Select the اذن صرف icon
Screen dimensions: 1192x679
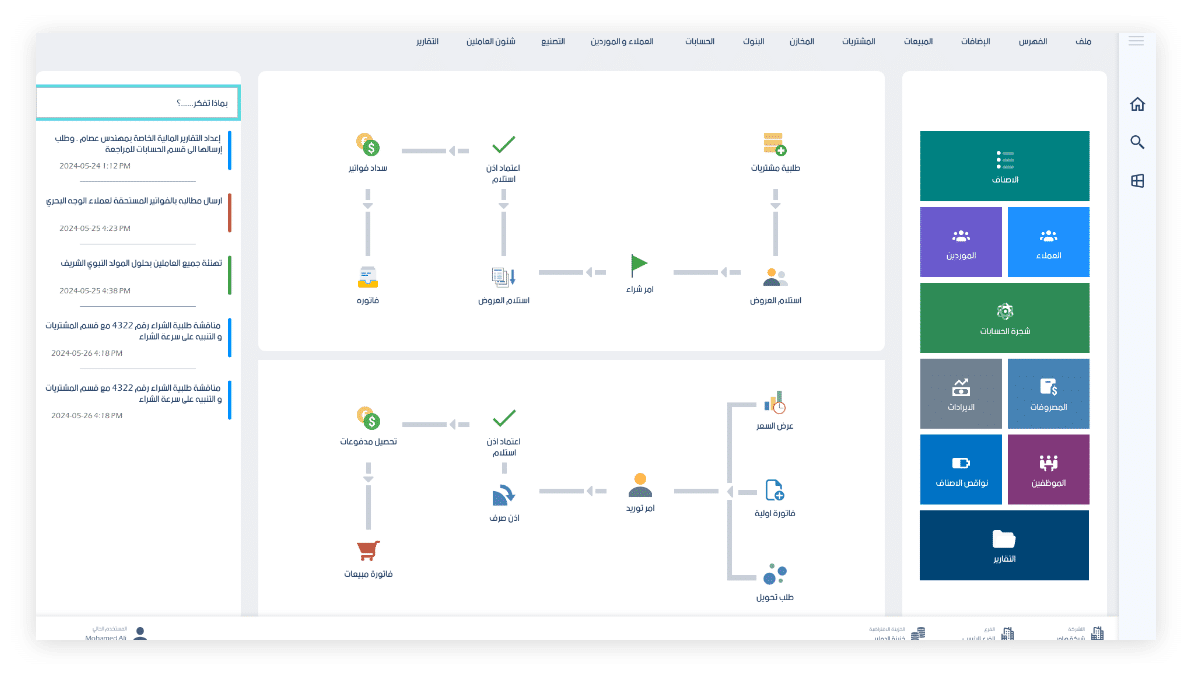503,495
